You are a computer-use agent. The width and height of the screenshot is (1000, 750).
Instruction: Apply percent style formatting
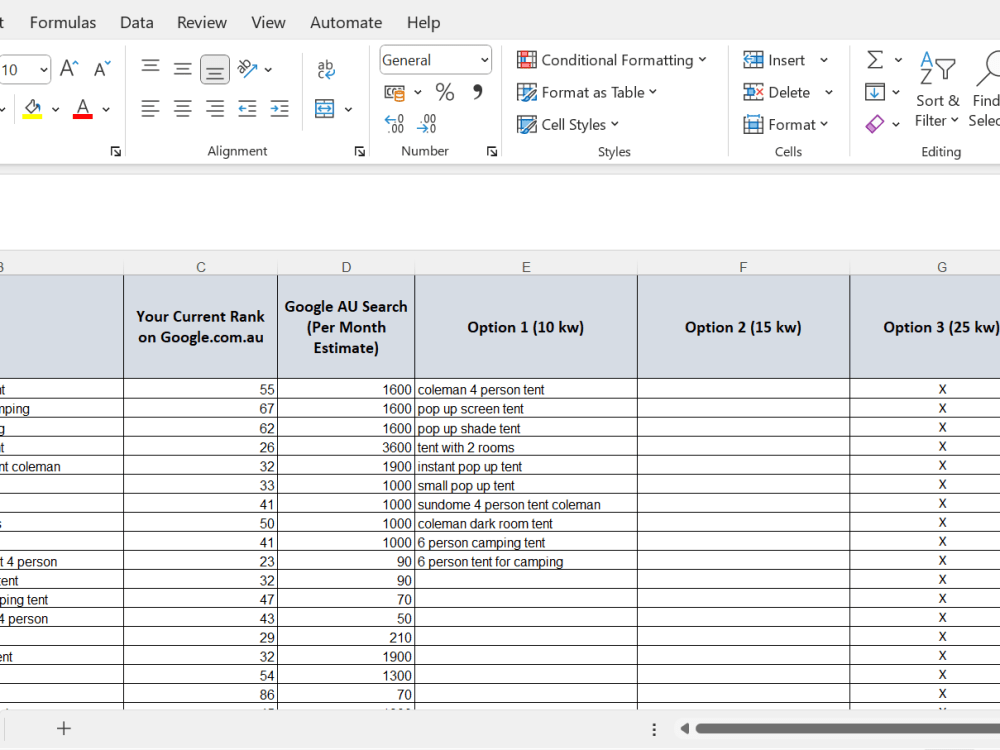point(445,92)
